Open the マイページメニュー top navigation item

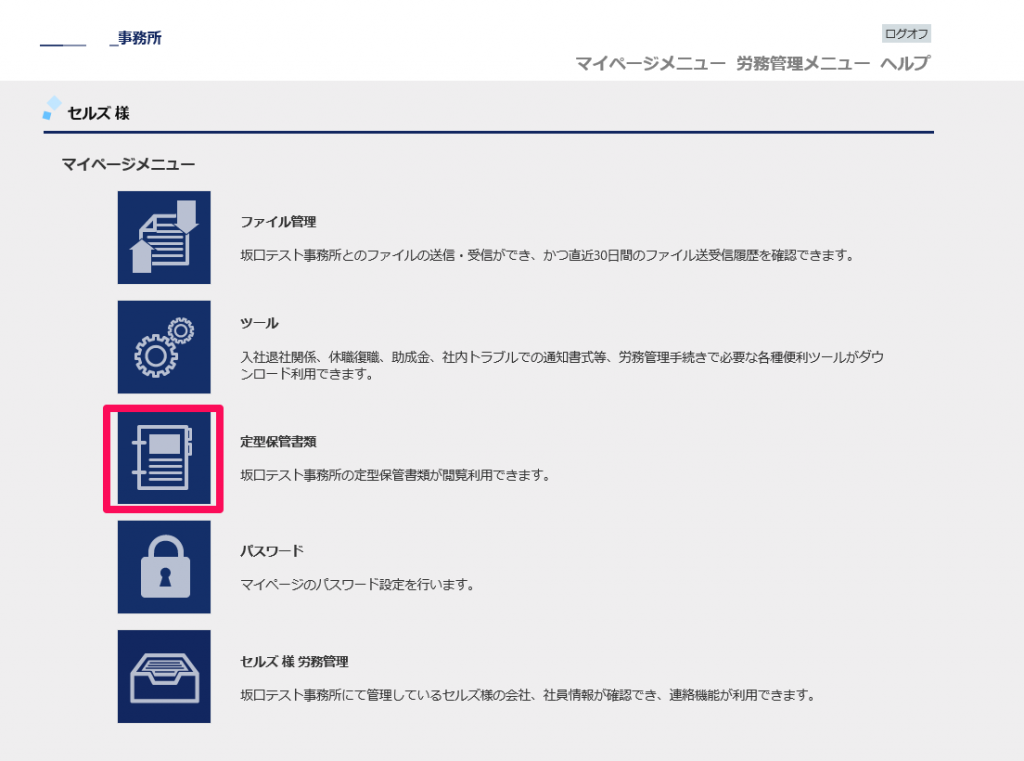[650, 63]
